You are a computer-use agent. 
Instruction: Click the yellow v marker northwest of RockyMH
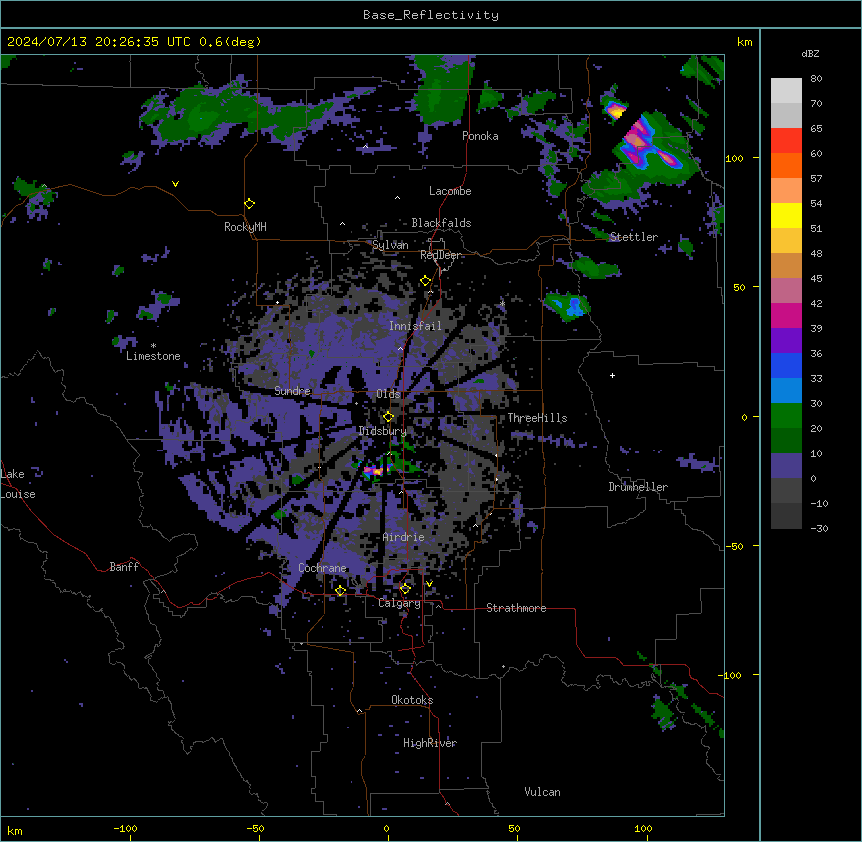175,184
